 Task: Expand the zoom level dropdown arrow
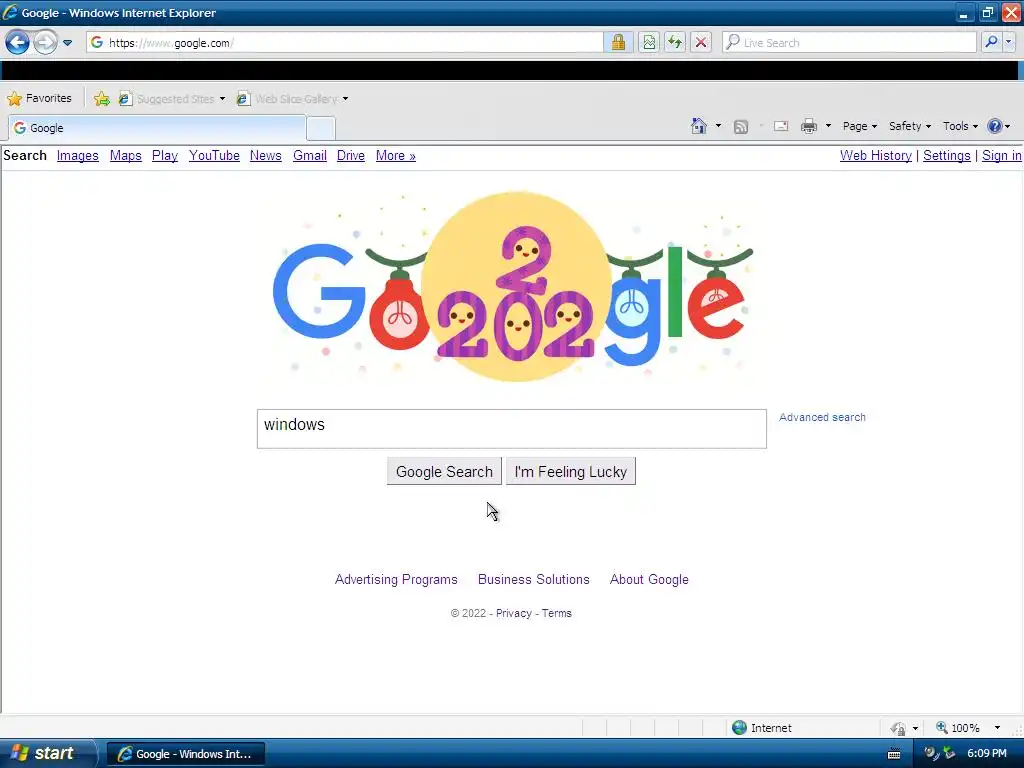pyautogui.click(x=997, y=728)
